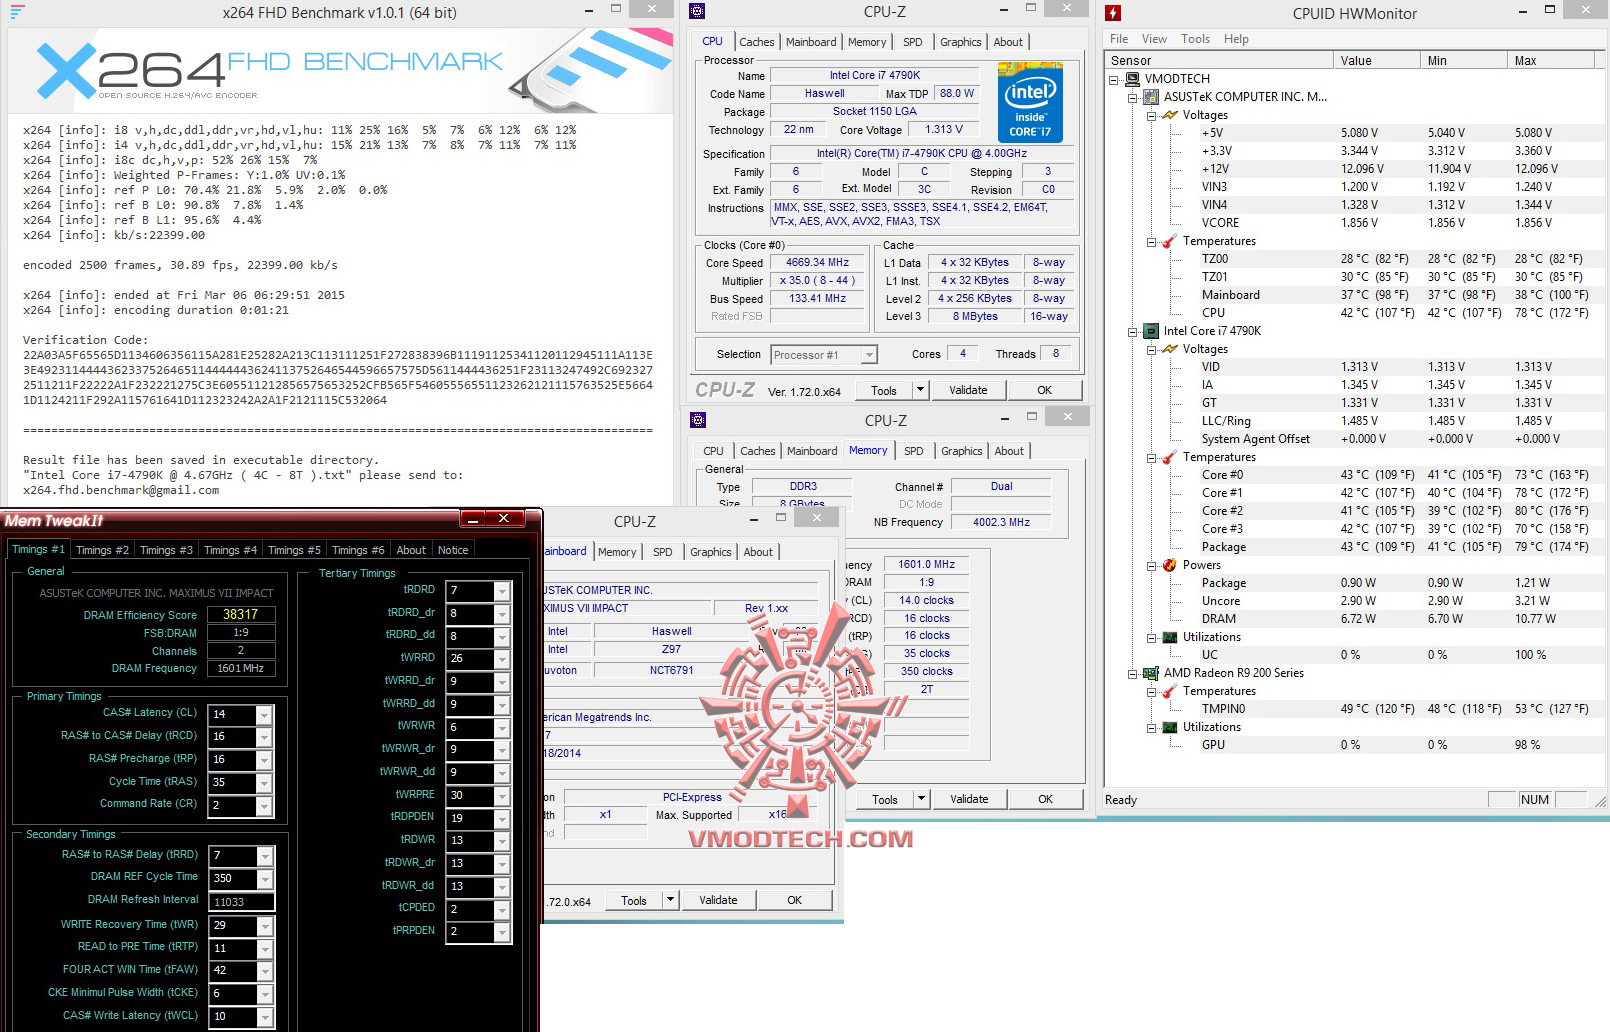Click the x264 FHD Benchmark title bar icon

click(x=18, y=12)
